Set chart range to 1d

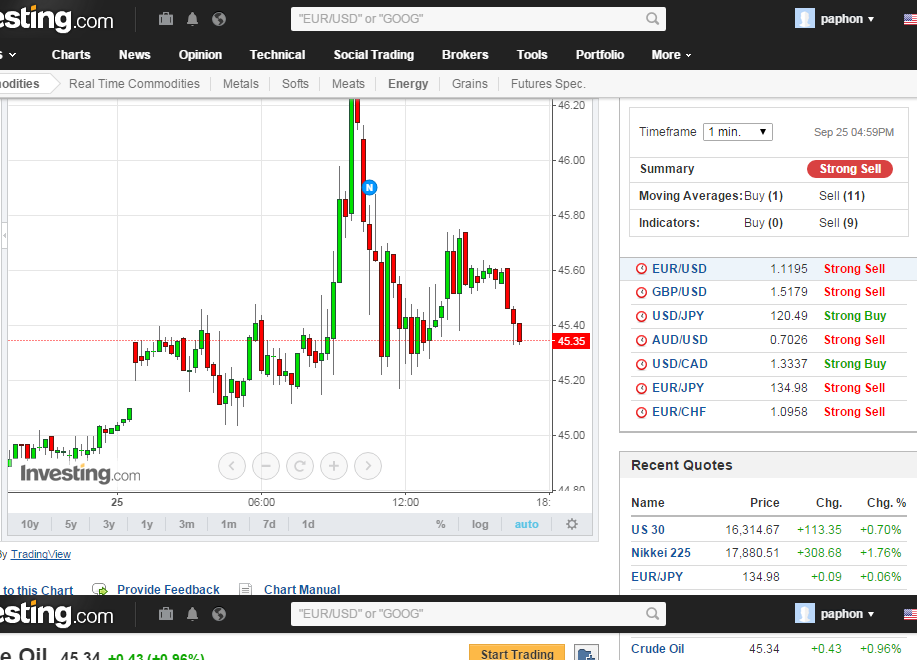pyautogui.click(x=308, y=524)
